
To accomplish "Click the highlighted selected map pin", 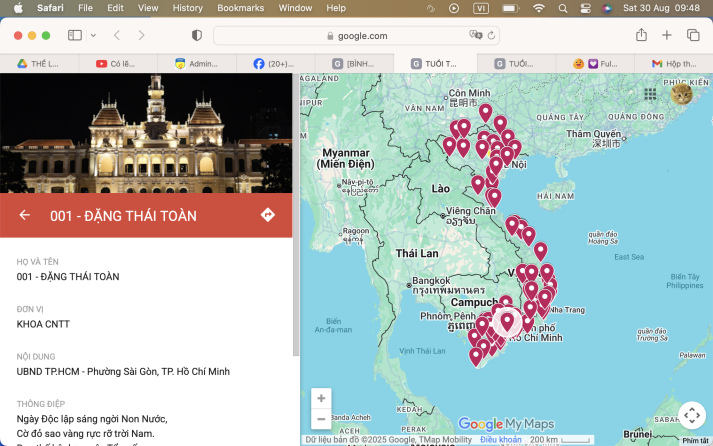I will 507,321.
